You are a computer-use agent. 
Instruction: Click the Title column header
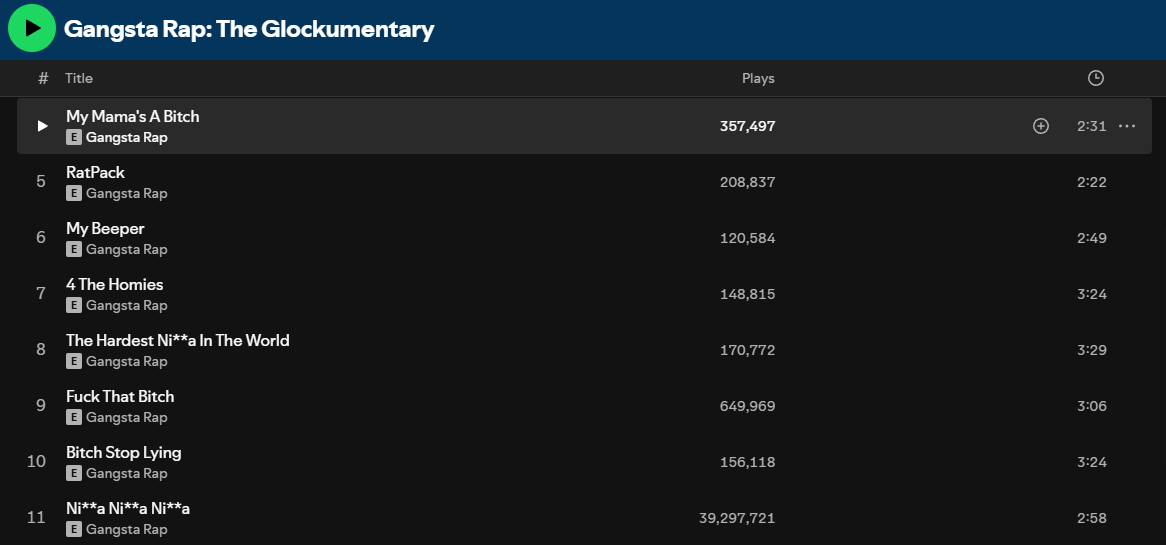point(79,78)
